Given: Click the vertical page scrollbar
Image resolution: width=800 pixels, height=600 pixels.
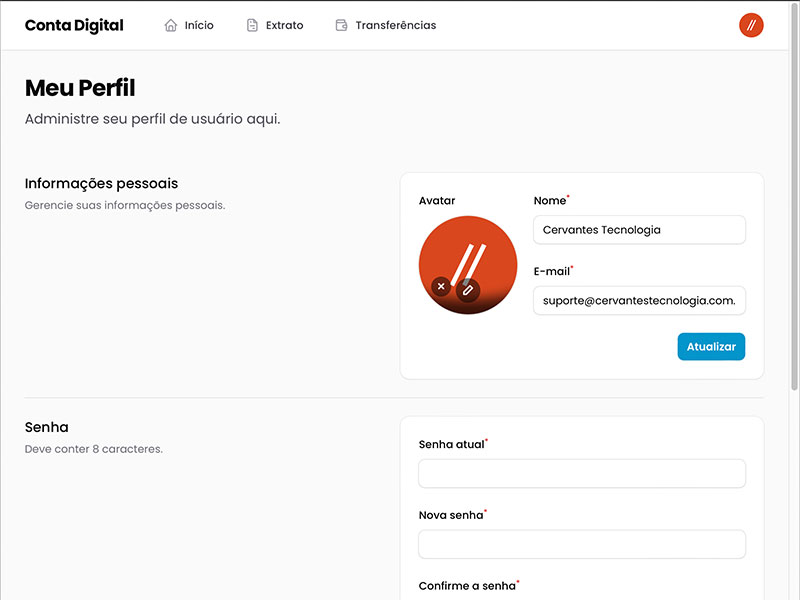Looking at the screenshot, I should pos(795,200).
